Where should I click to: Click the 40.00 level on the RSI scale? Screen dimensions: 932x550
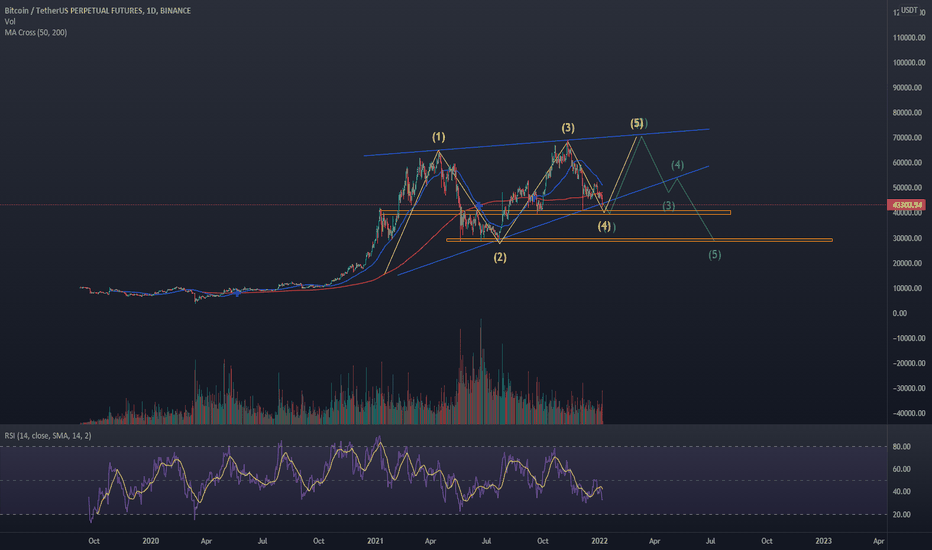(902, 492)
